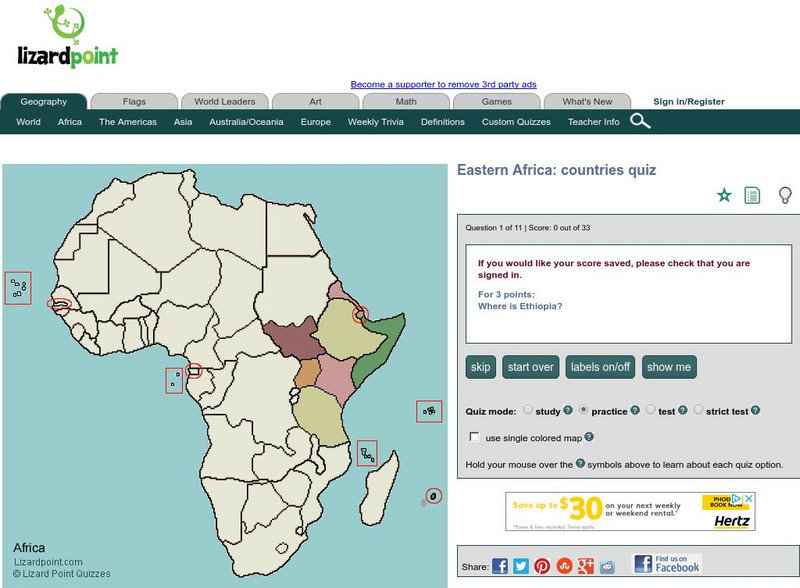Click the Lizard Point logo
Viewport: 800px width, 588px height.
click(x=67, y=37)
